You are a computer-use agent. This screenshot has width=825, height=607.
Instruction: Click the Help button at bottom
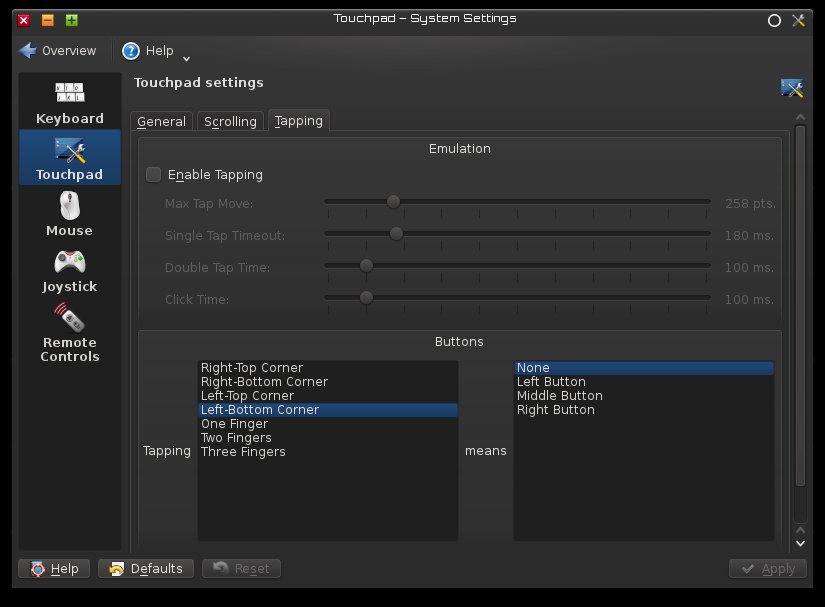pos(54,569)
